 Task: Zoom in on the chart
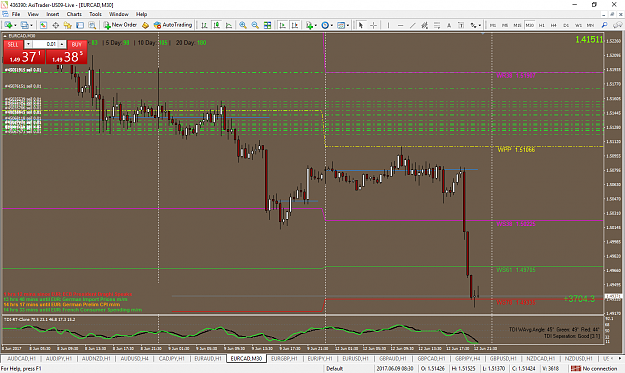tap(243, 25)
